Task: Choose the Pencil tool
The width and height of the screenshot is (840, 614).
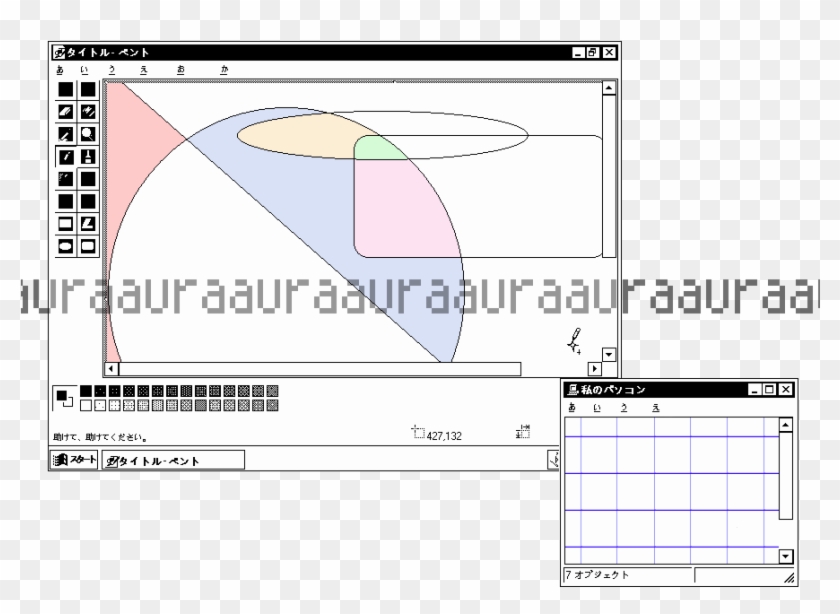Action: [x=66, y=156]
